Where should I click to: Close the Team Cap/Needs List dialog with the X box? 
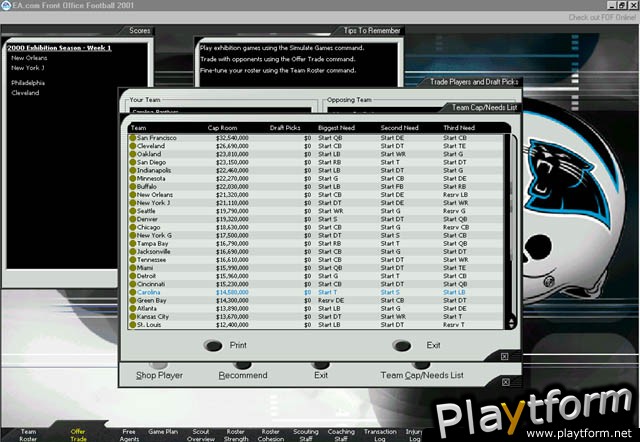[504, 356]
